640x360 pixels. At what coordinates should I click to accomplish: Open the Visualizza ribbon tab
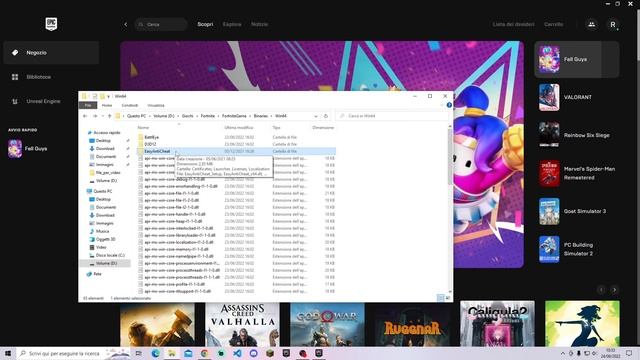pyautogui.click(x=156, y=105)
